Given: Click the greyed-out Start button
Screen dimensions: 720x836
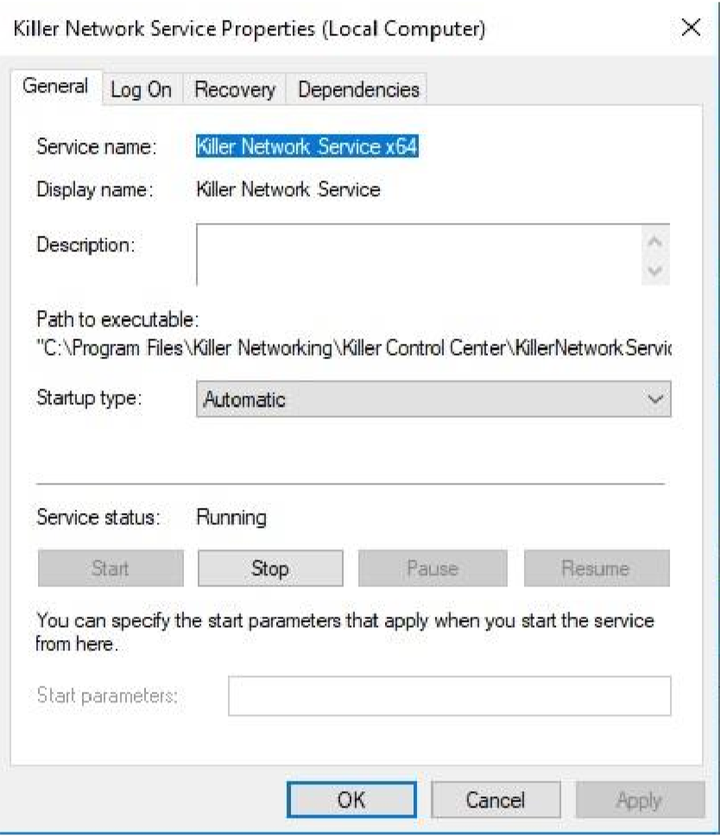Looking at the screenshot, I should coord(110,568).
